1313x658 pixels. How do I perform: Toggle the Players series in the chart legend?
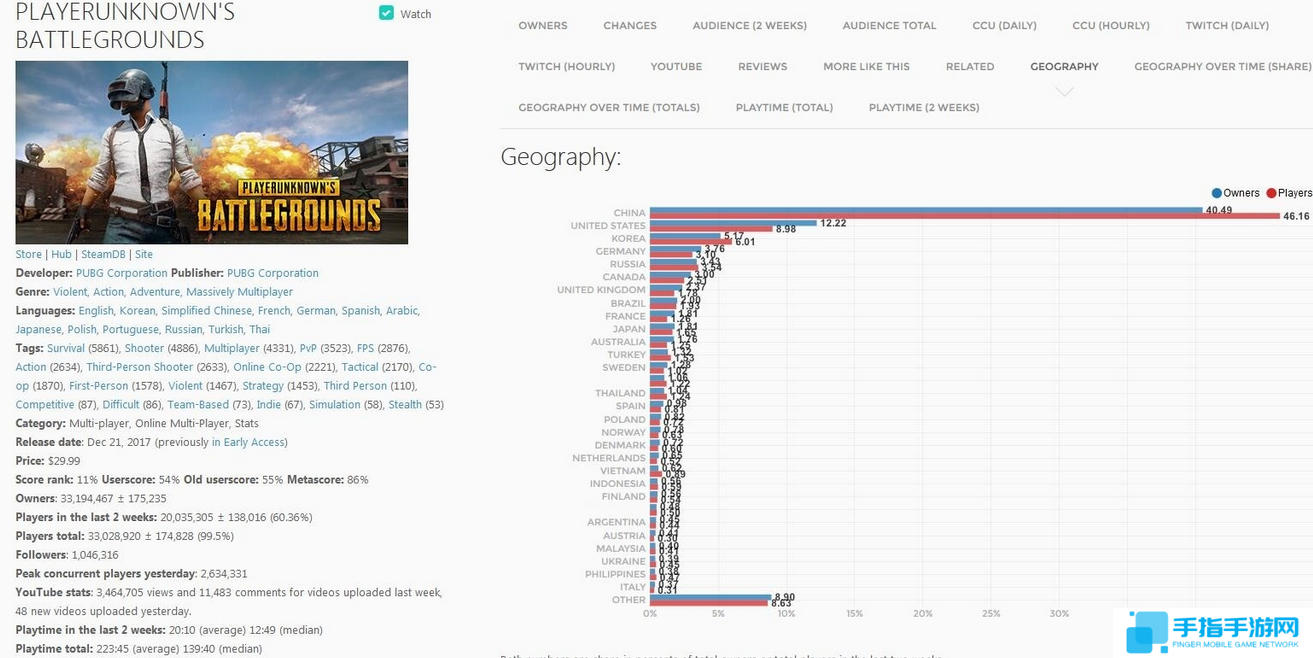(1289, 193)
